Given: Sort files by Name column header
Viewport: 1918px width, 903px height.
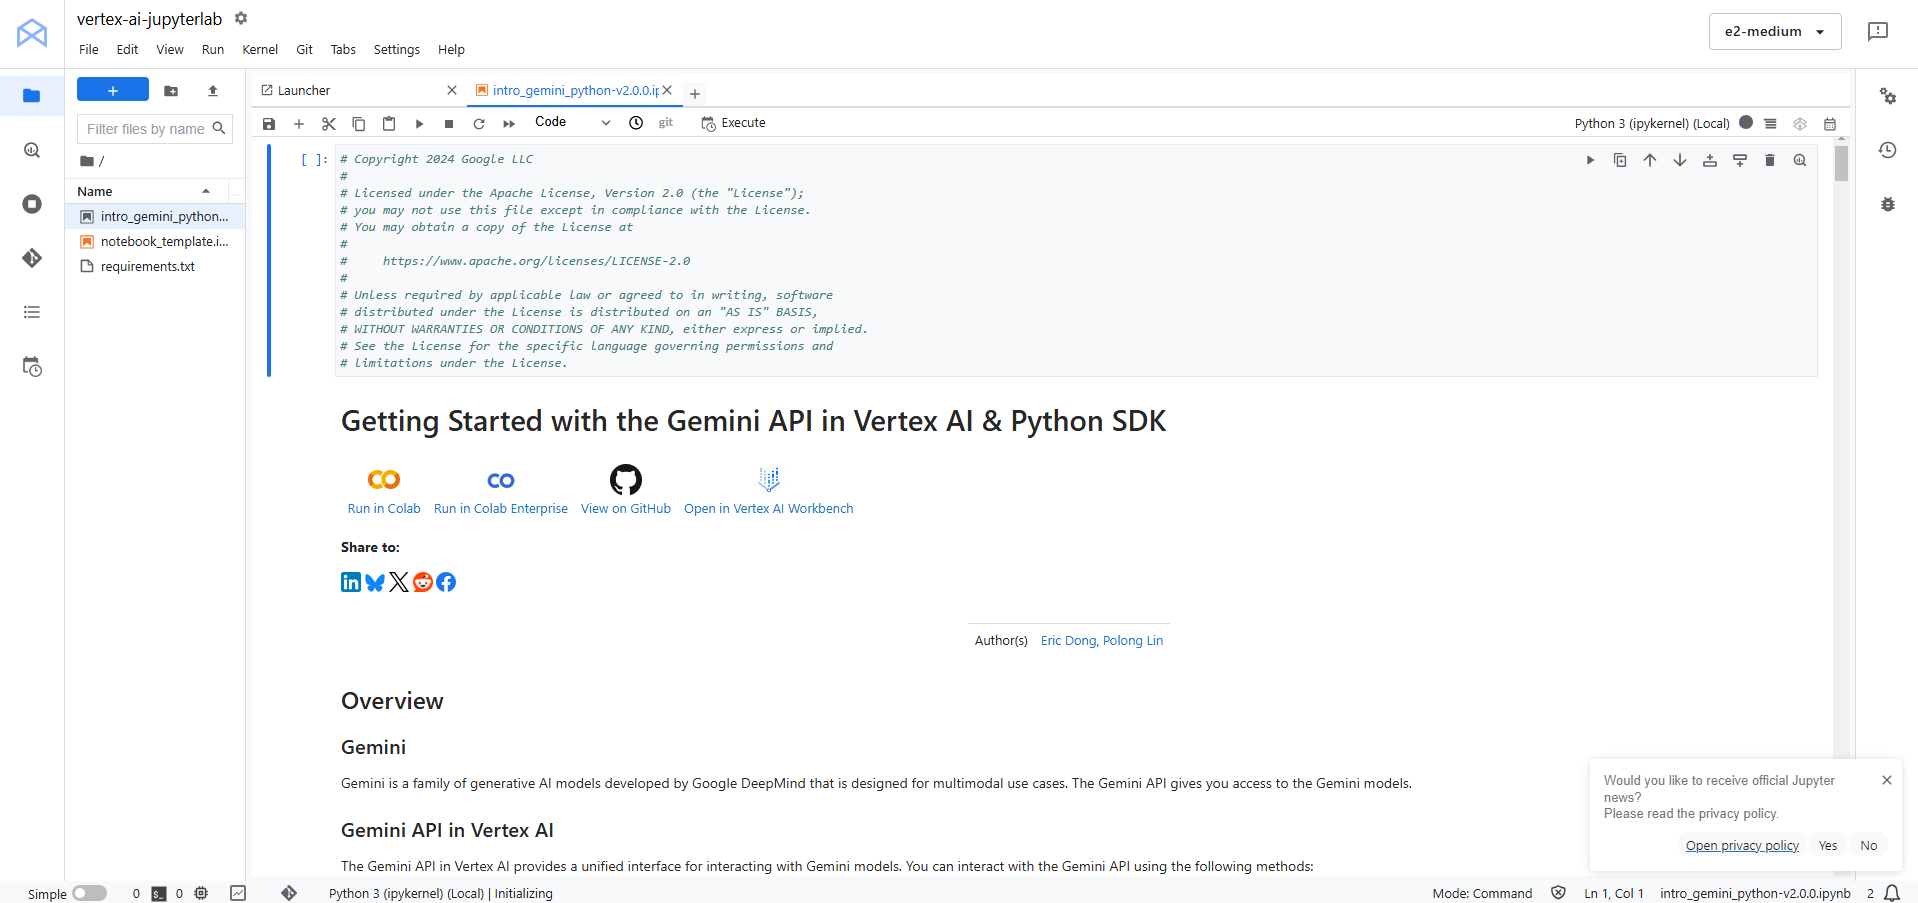Looking at the screenshot, I should [x=145, y=191].
